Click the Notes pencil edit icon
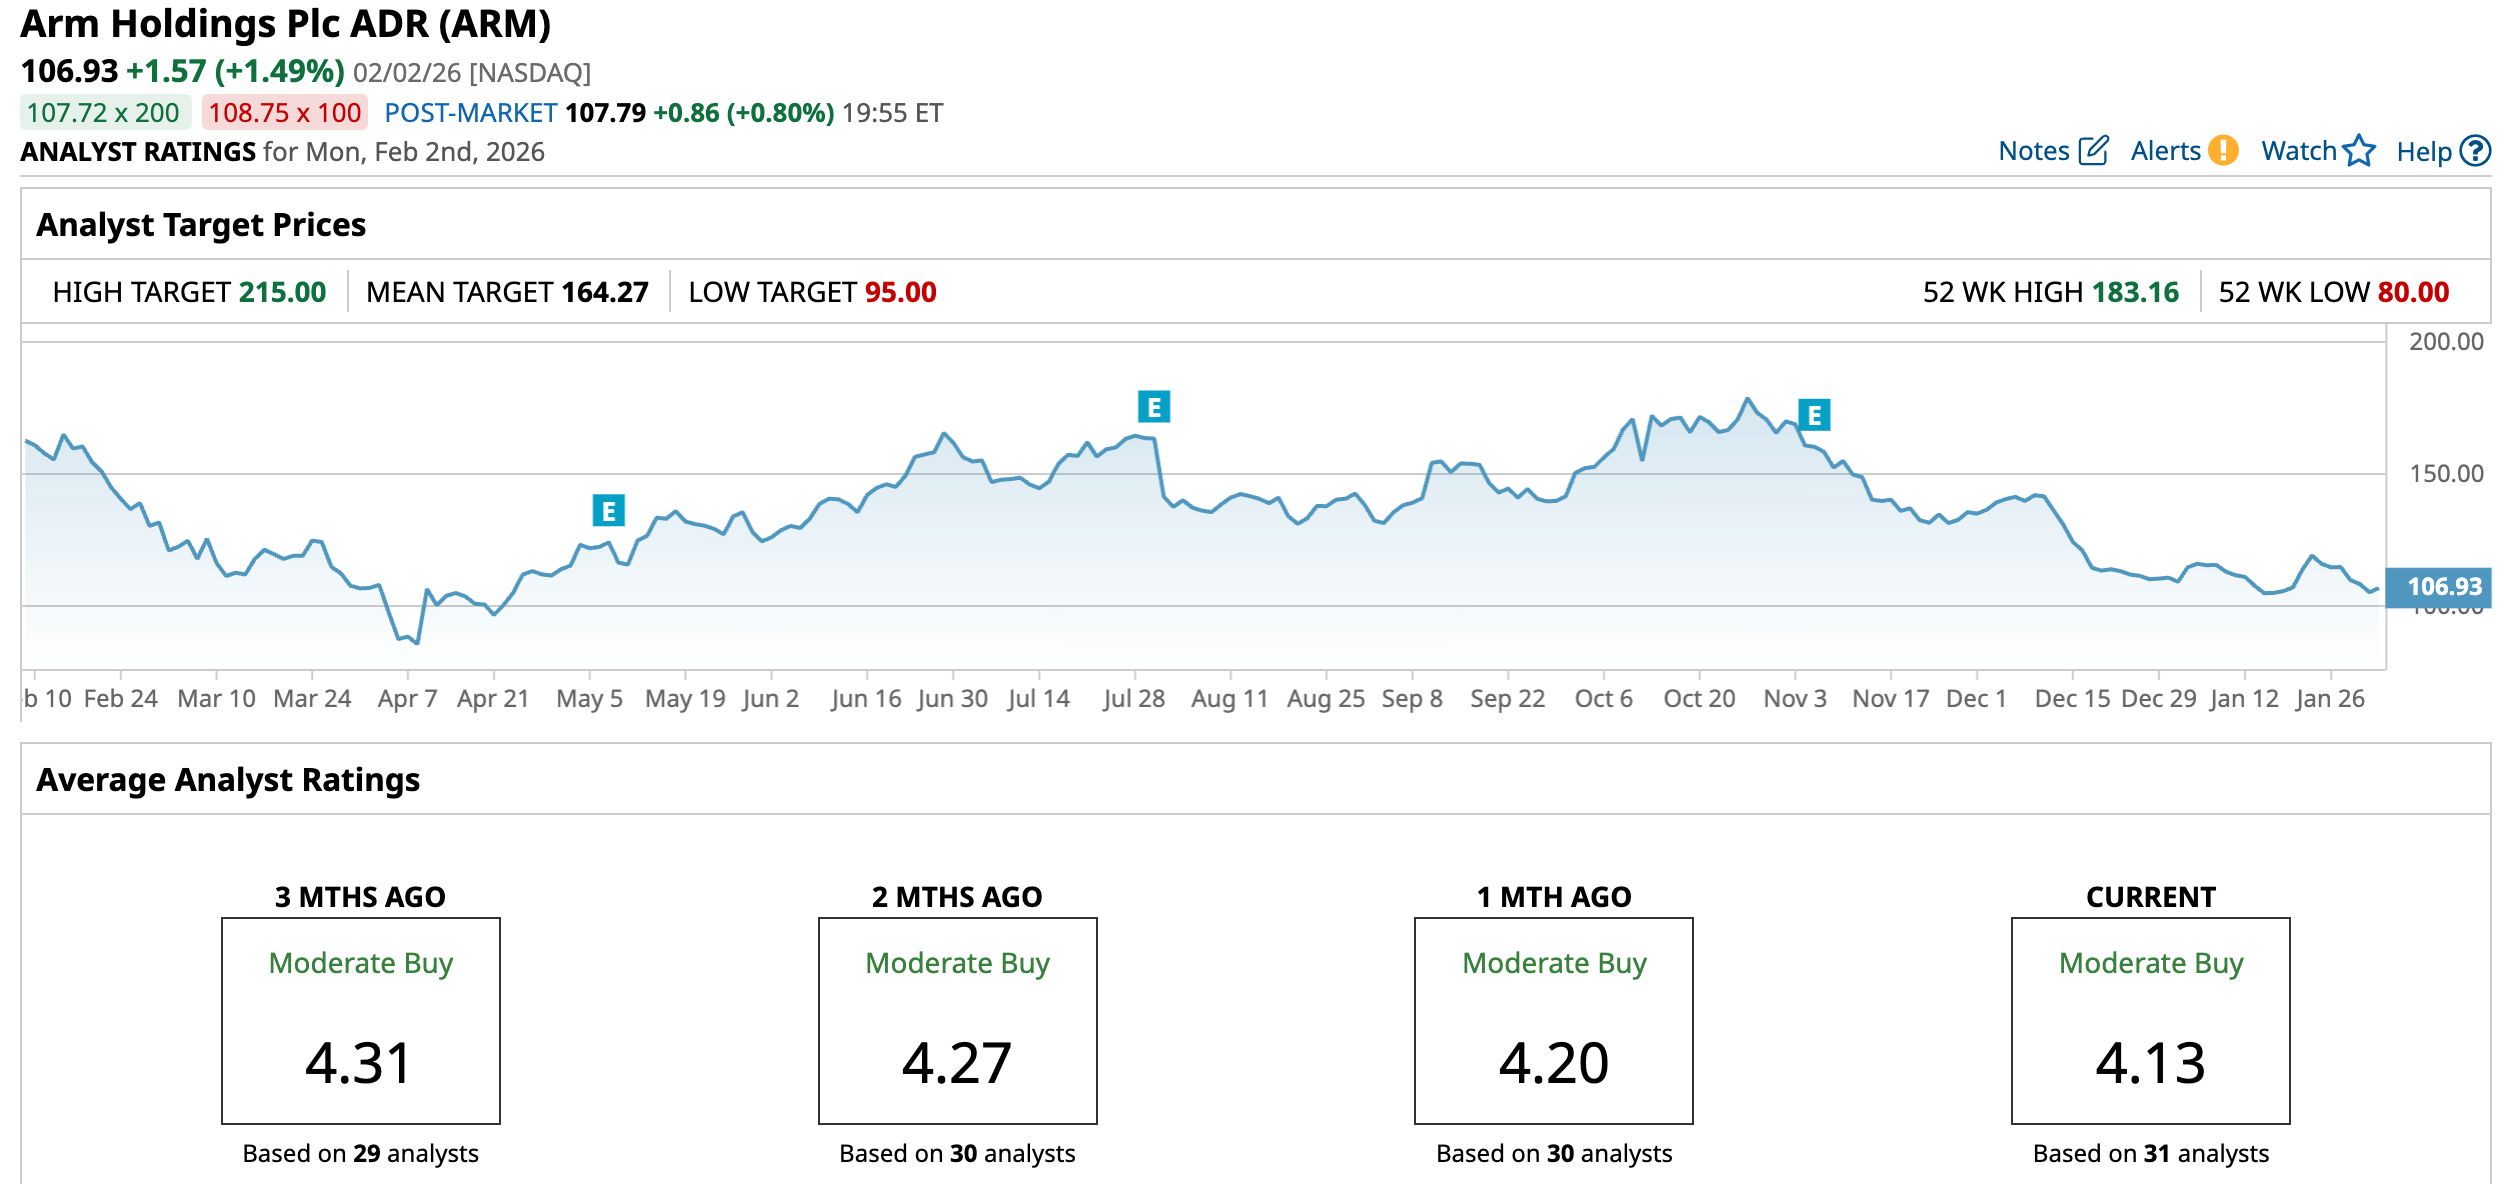 tap(2093, 151)
